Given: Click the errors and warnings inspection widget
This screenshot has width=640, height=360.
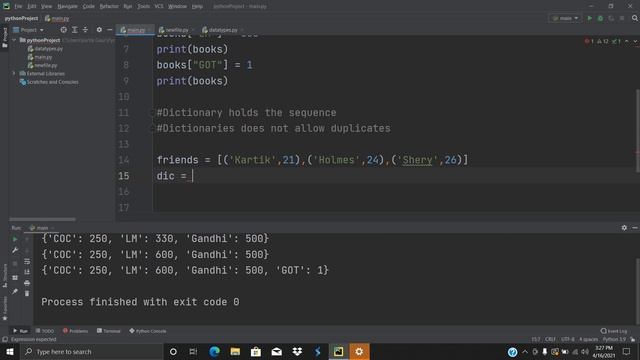Looking at the screenshot, I should [603, 41].
